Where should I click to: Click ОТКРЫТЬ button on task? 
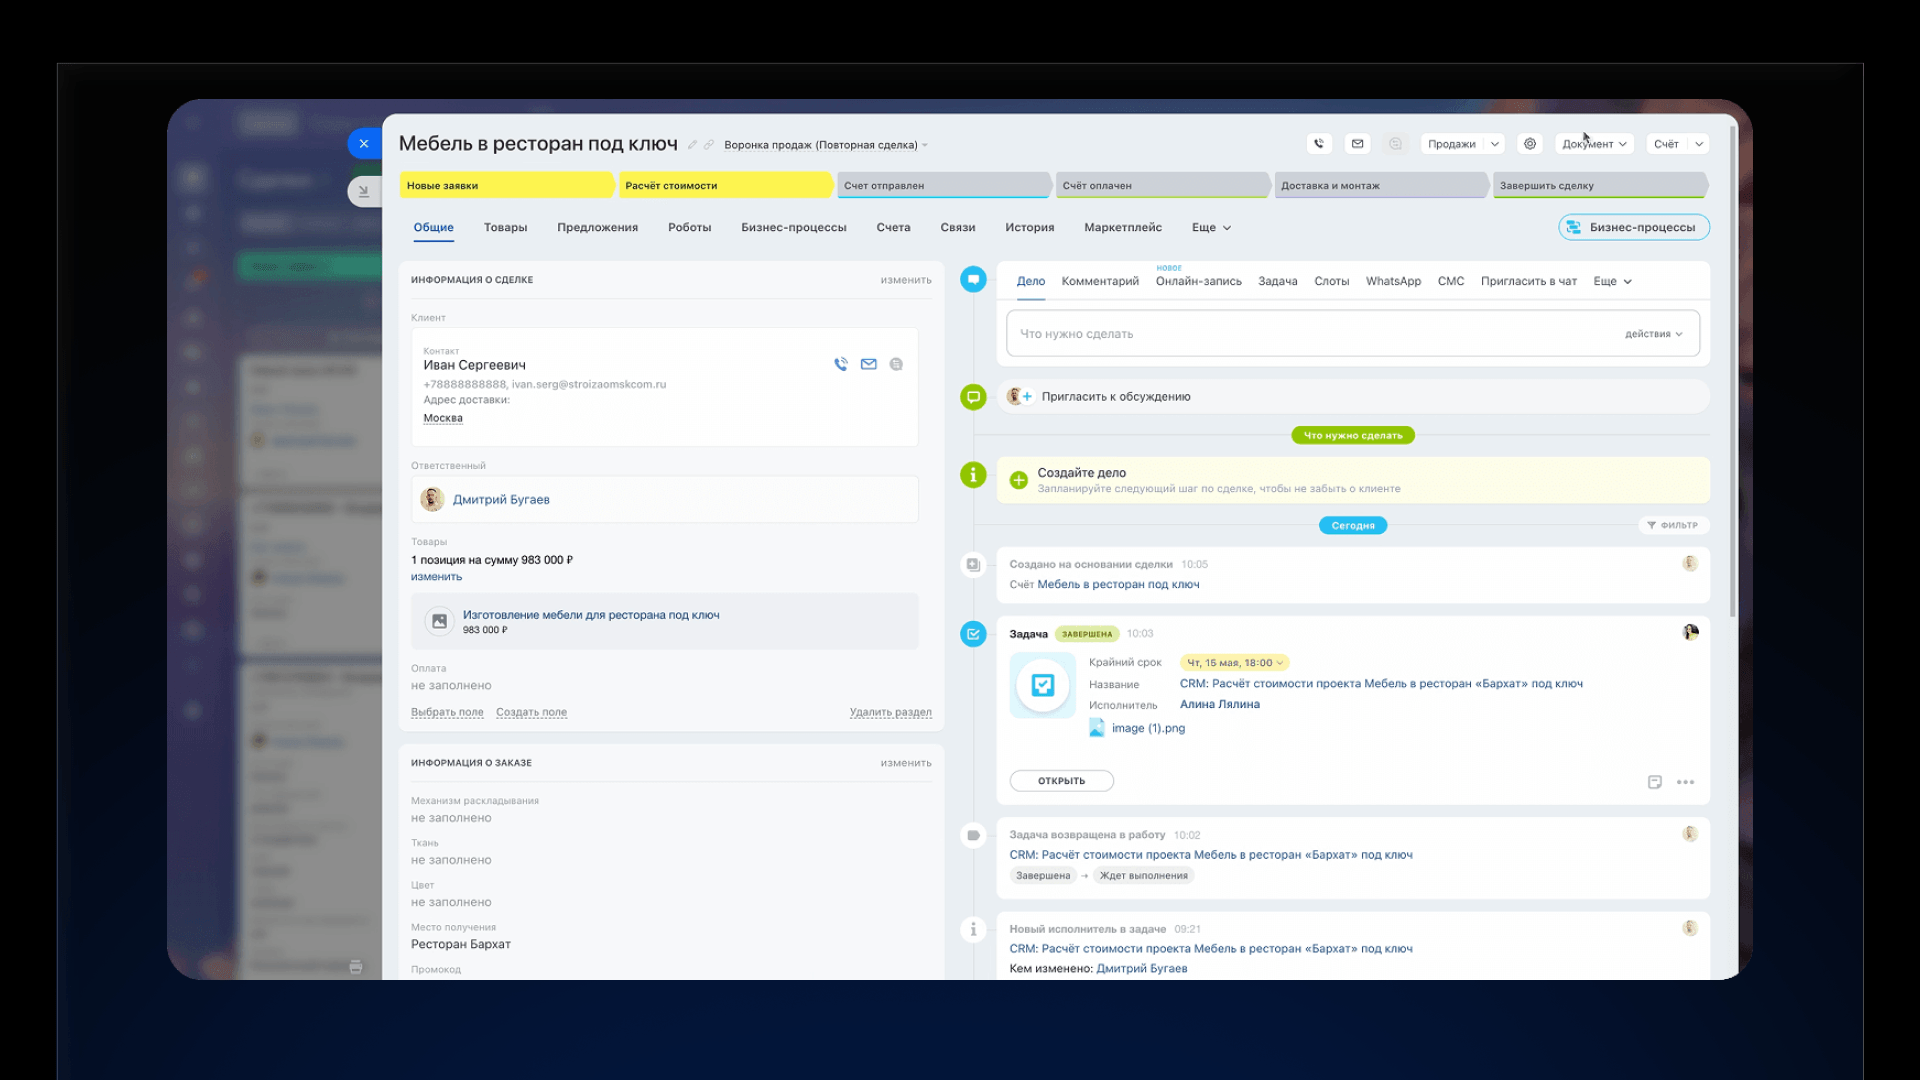[x=1061, y=781]
